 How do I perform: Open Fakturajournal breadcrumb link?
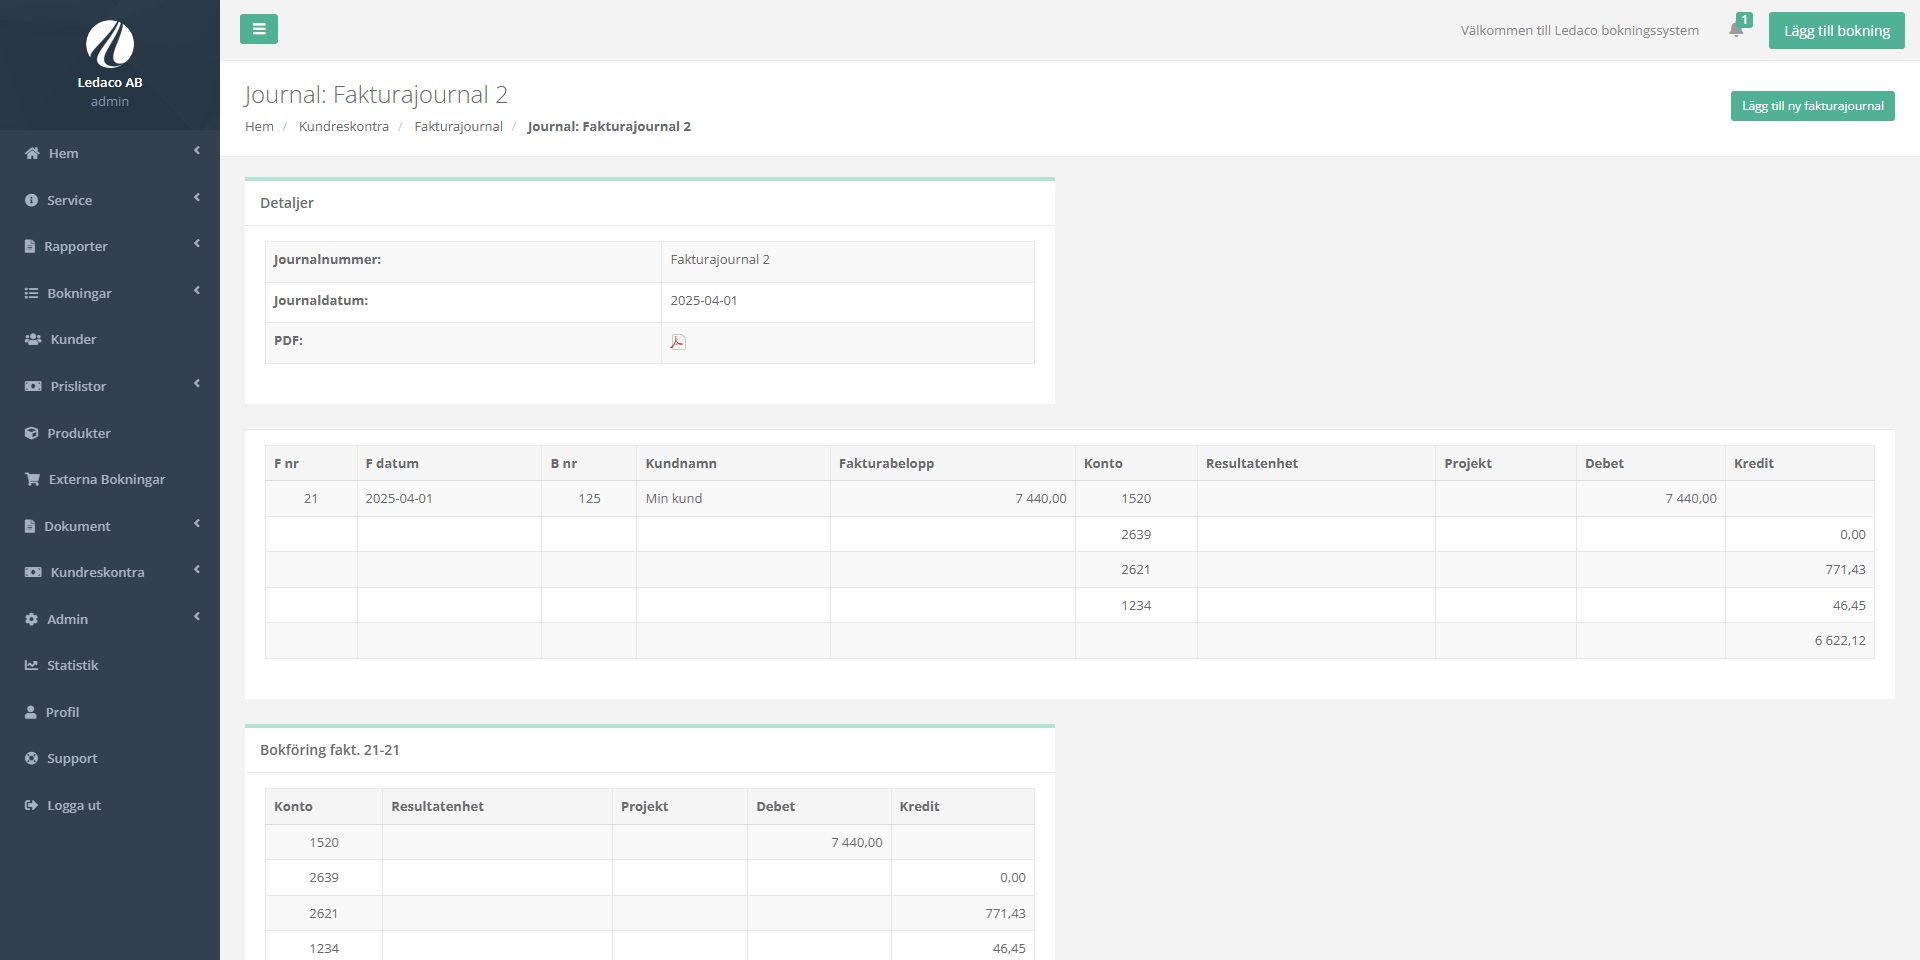[x=458, y=126]
